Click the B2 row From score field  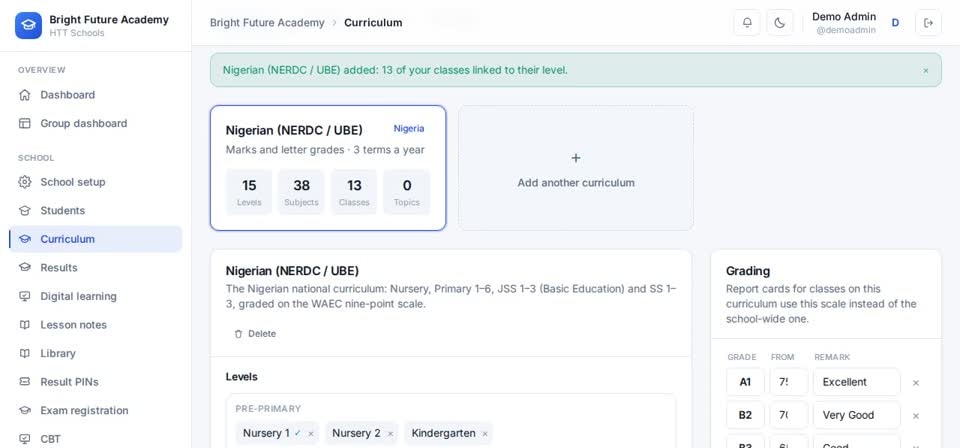(x=789, y=415)
